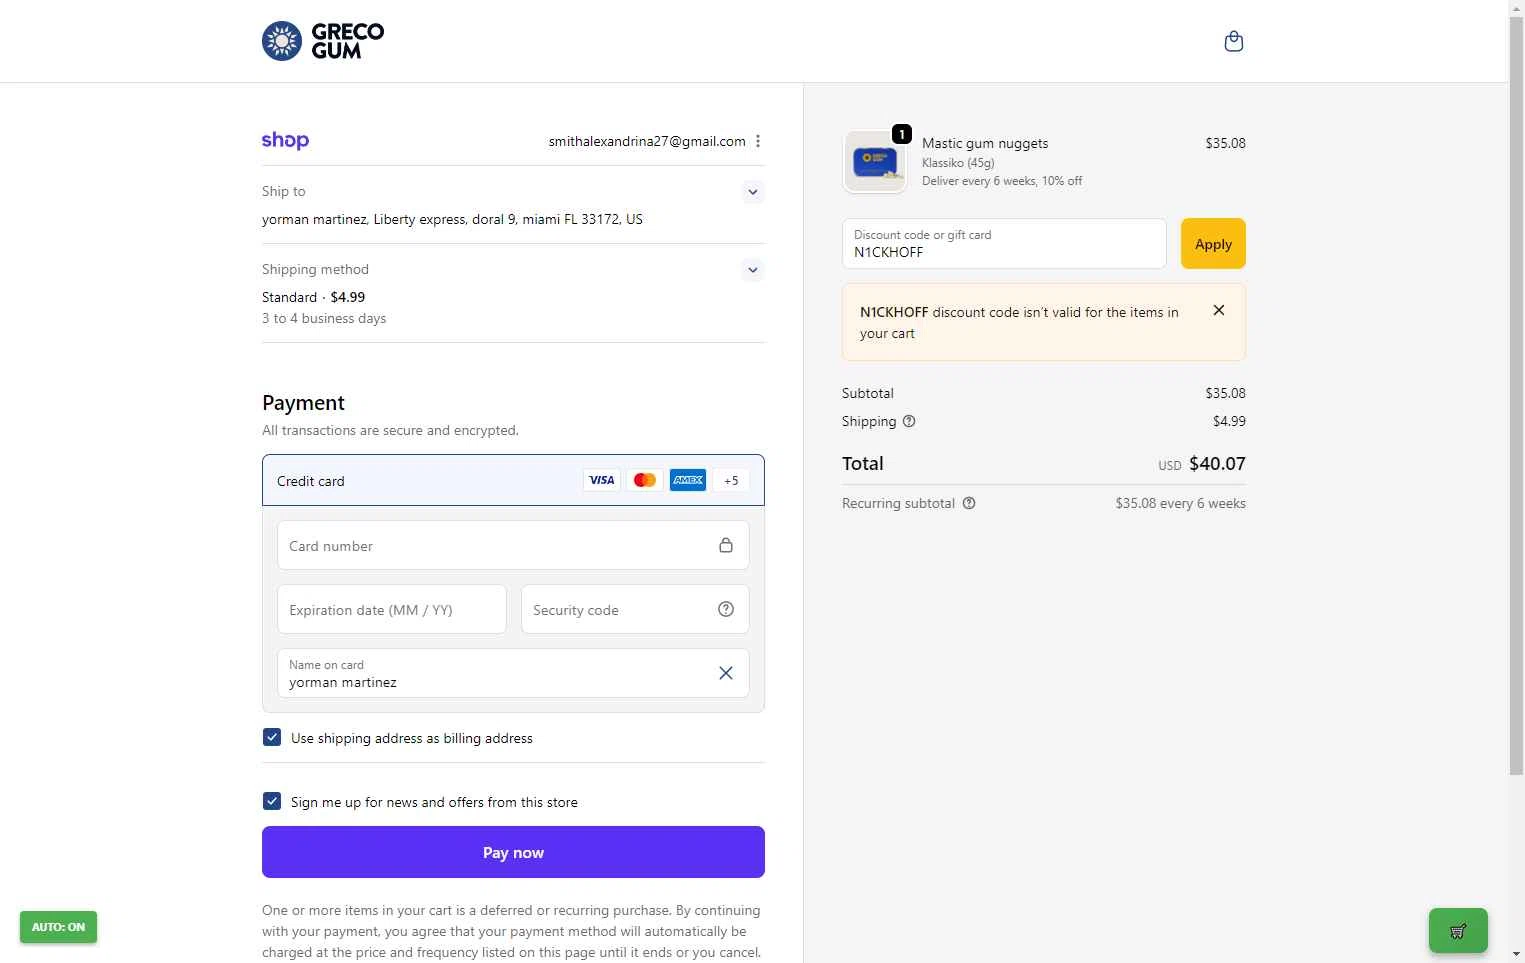Click the Standard · $4.99 shipping text
Screen dimensions: 1525x963
313,297
